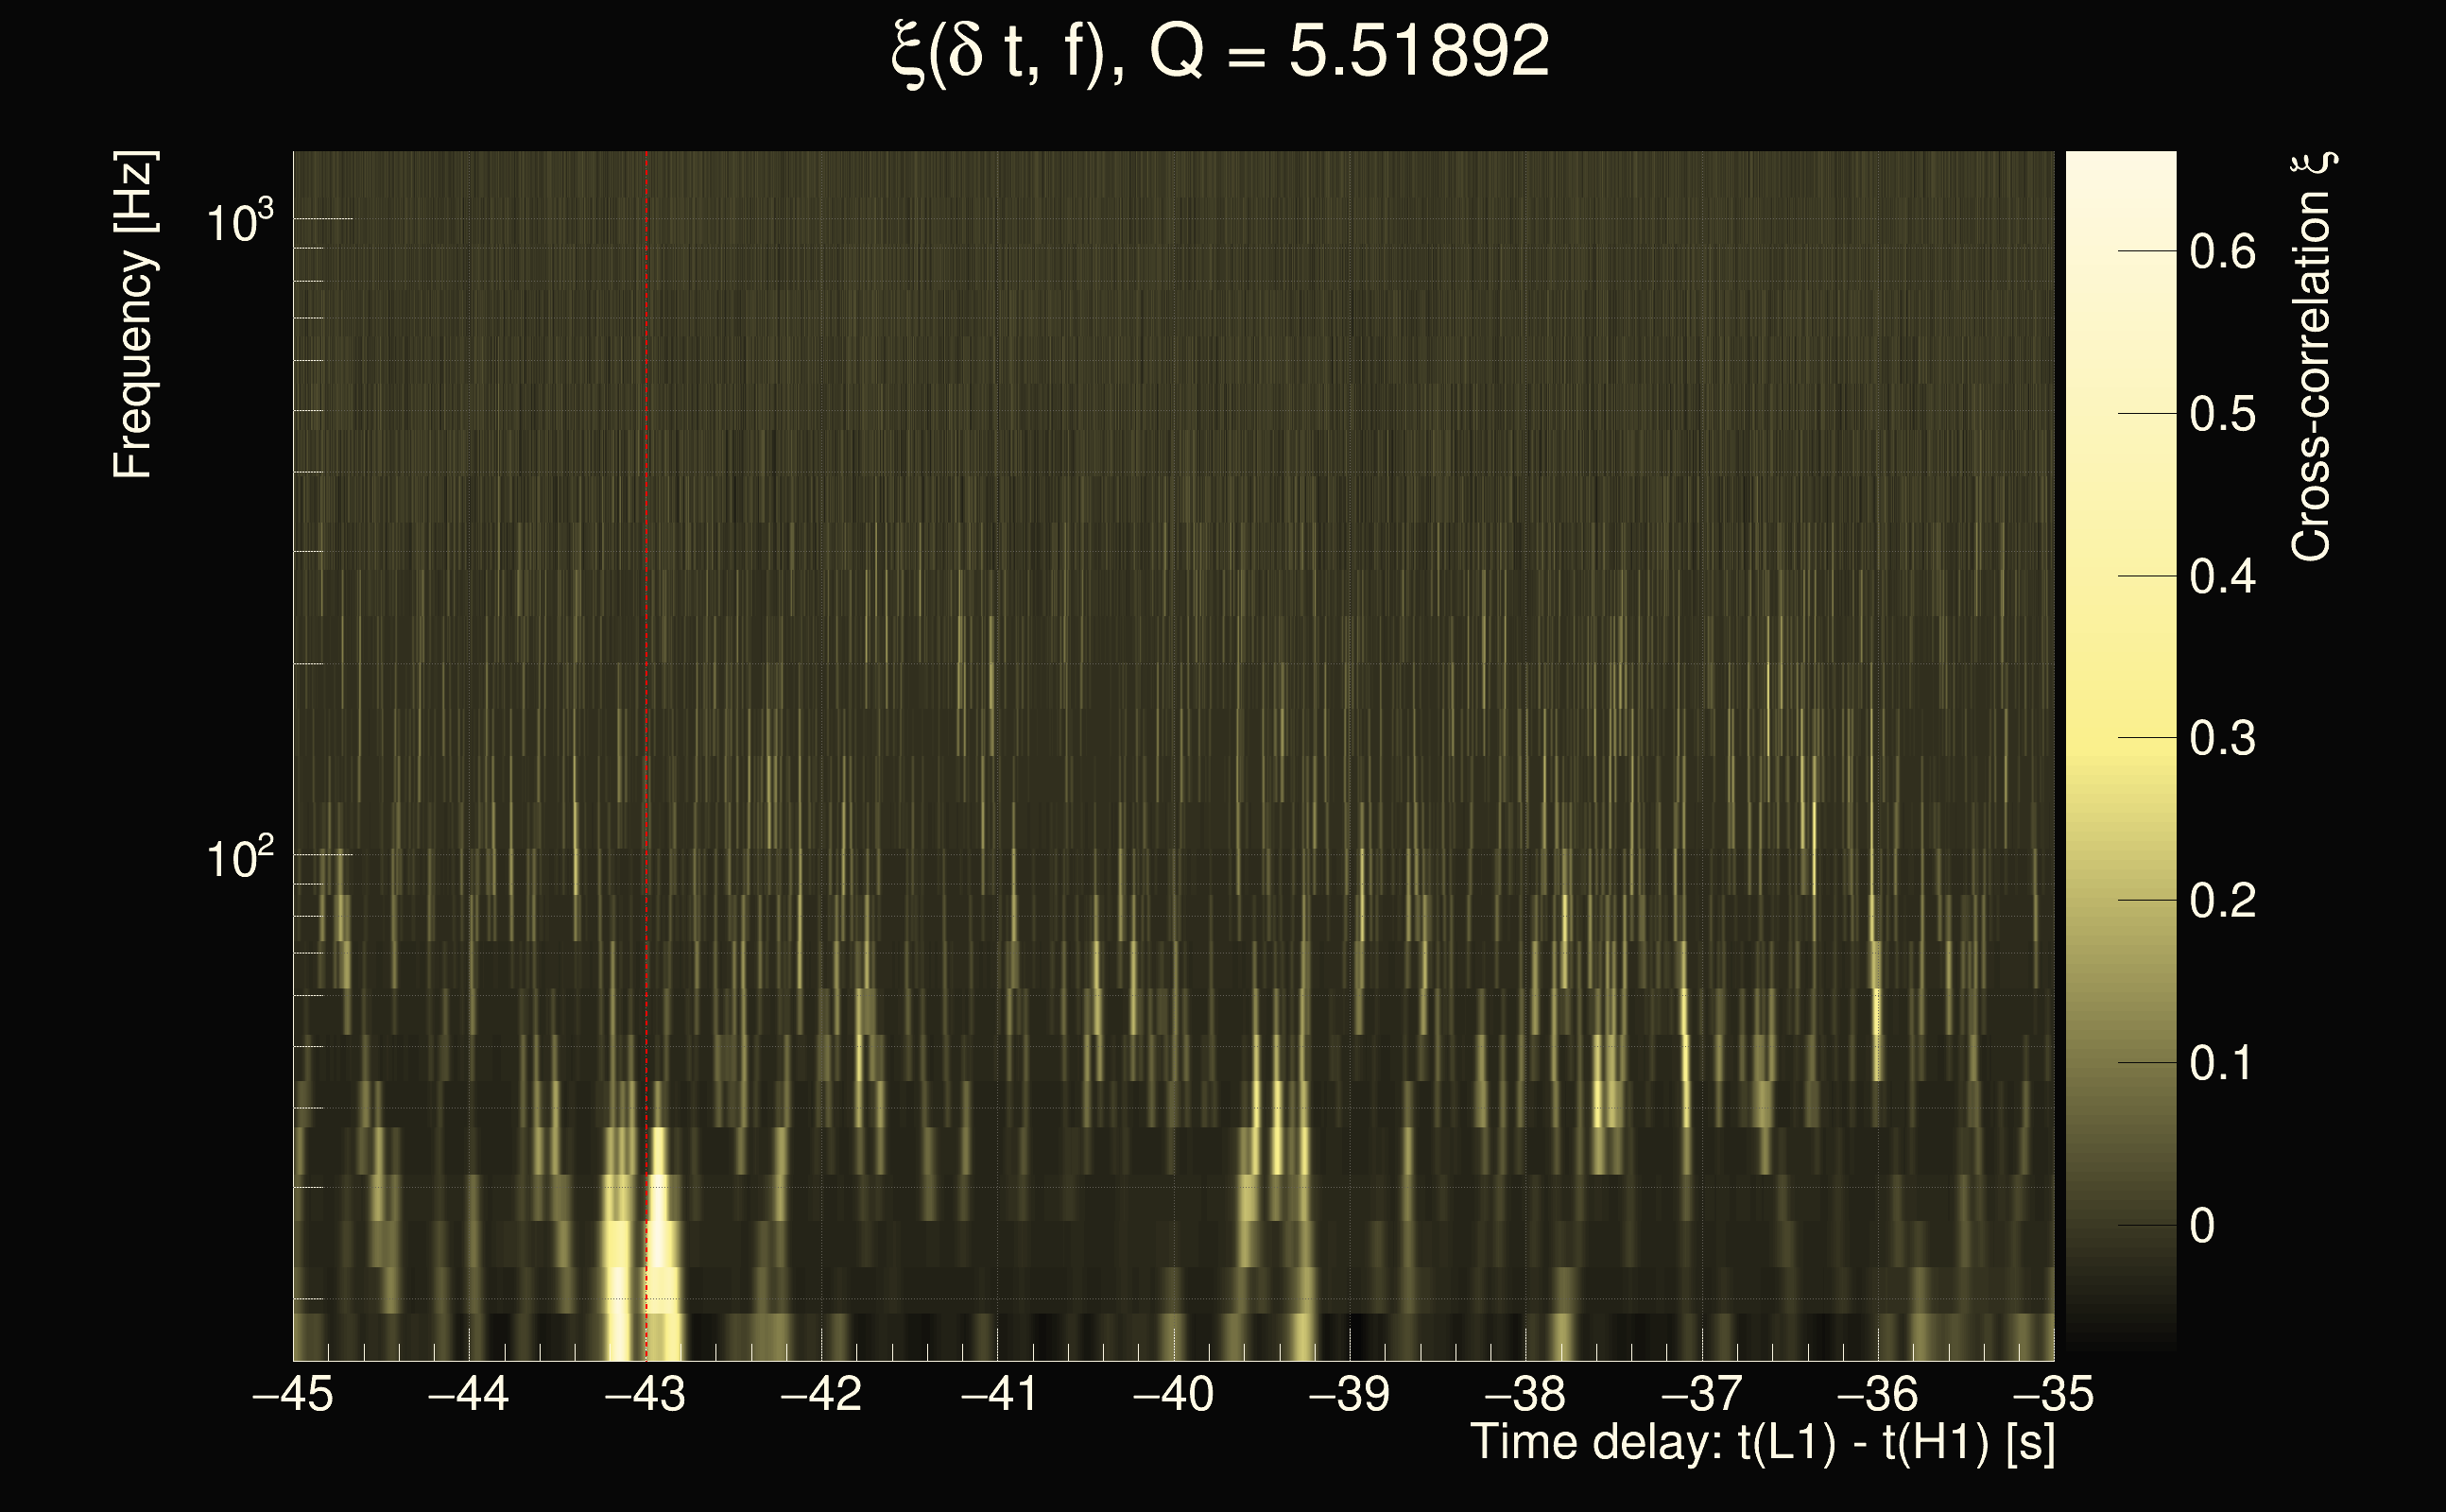Click the 10^3 frequency axis tick label

click(238, 222)
